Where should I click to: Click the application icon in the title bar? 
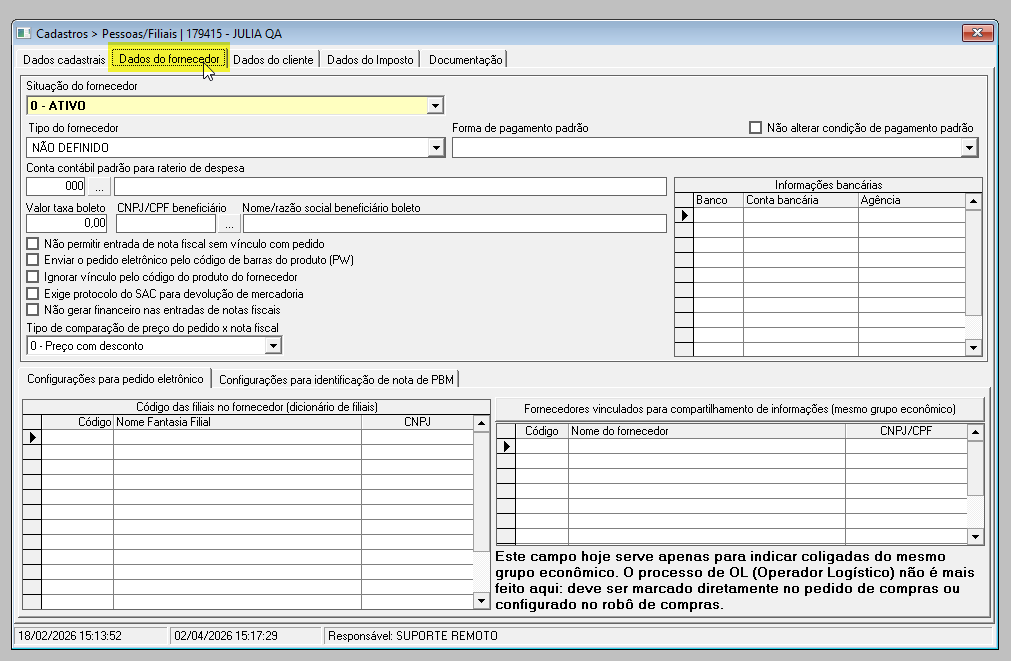tap(24, 33)
